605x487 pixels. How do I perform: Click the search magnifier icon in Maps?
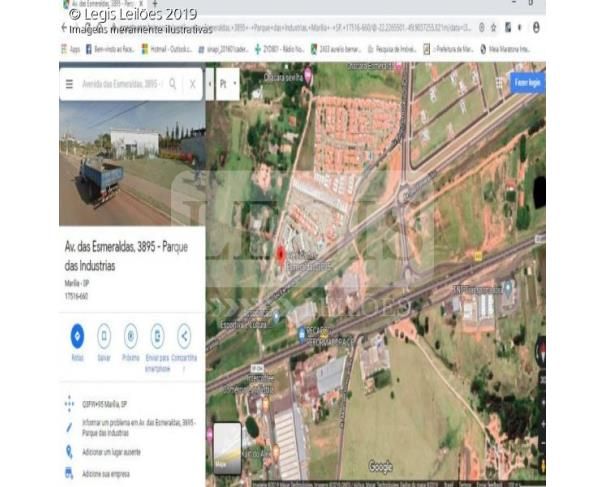tap(172, 84)
